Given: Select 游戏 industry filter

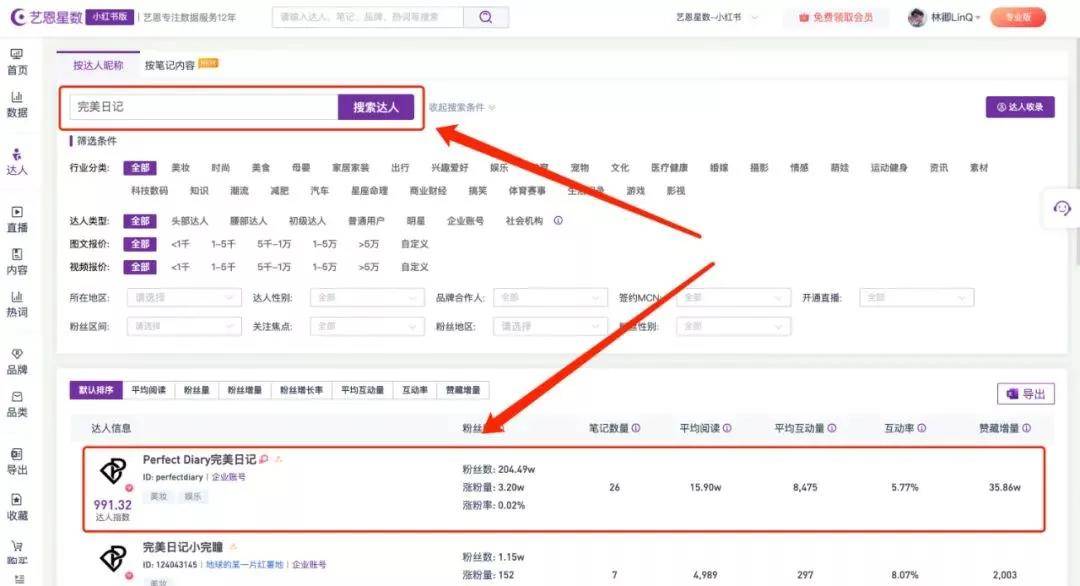Looking at the screenshot, I should pos(636,191).
